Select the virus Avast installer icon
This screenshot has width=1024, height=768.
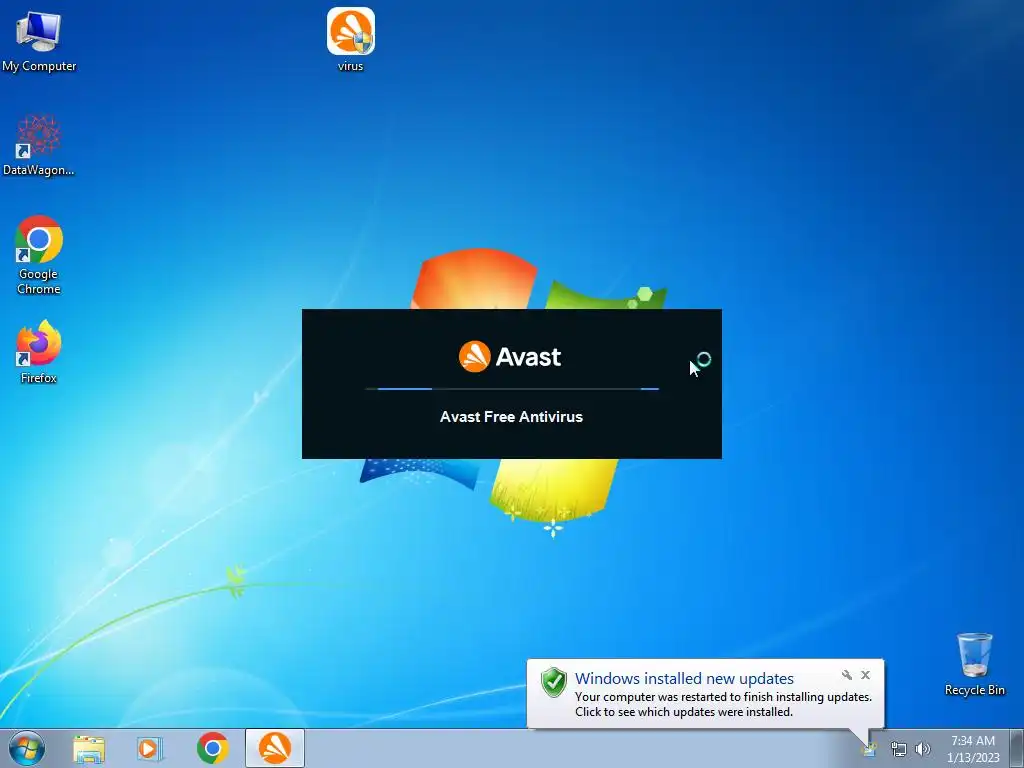tap(351, 39)
